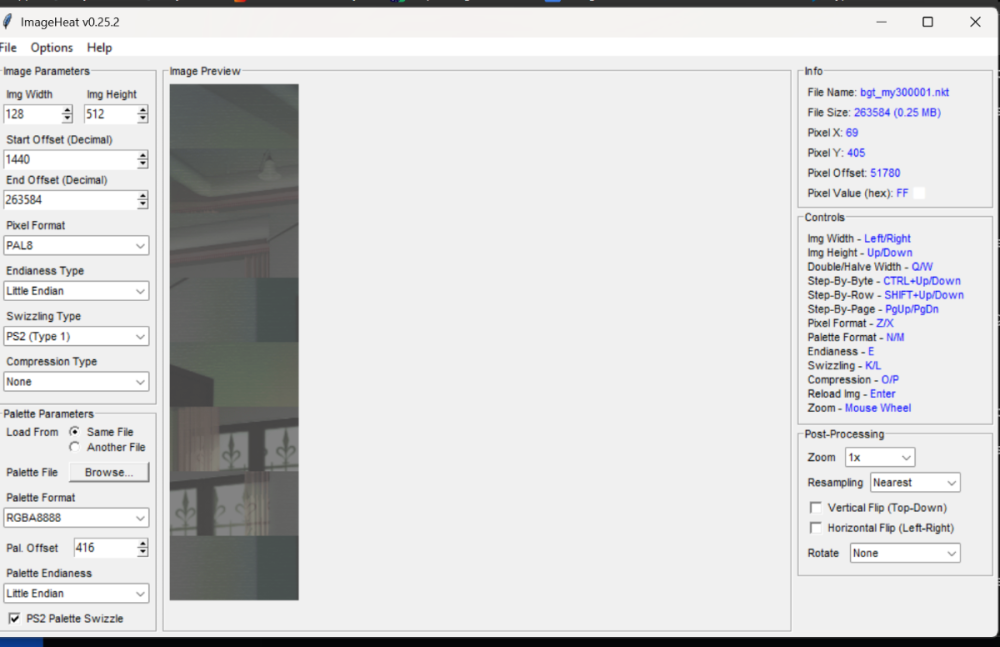Open the Resampling Nearest dropdown
Screen dimensions: 1000x647
point(915,483)
